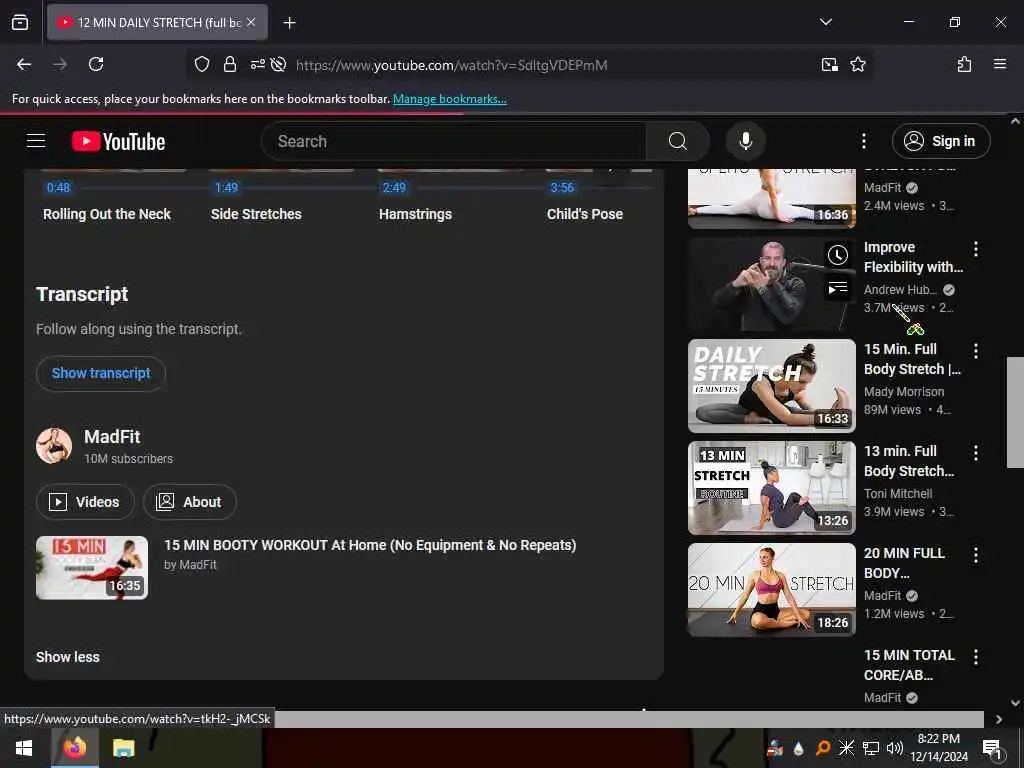
Task: Open MadFit Videos button
Action: tap(85, 502)
